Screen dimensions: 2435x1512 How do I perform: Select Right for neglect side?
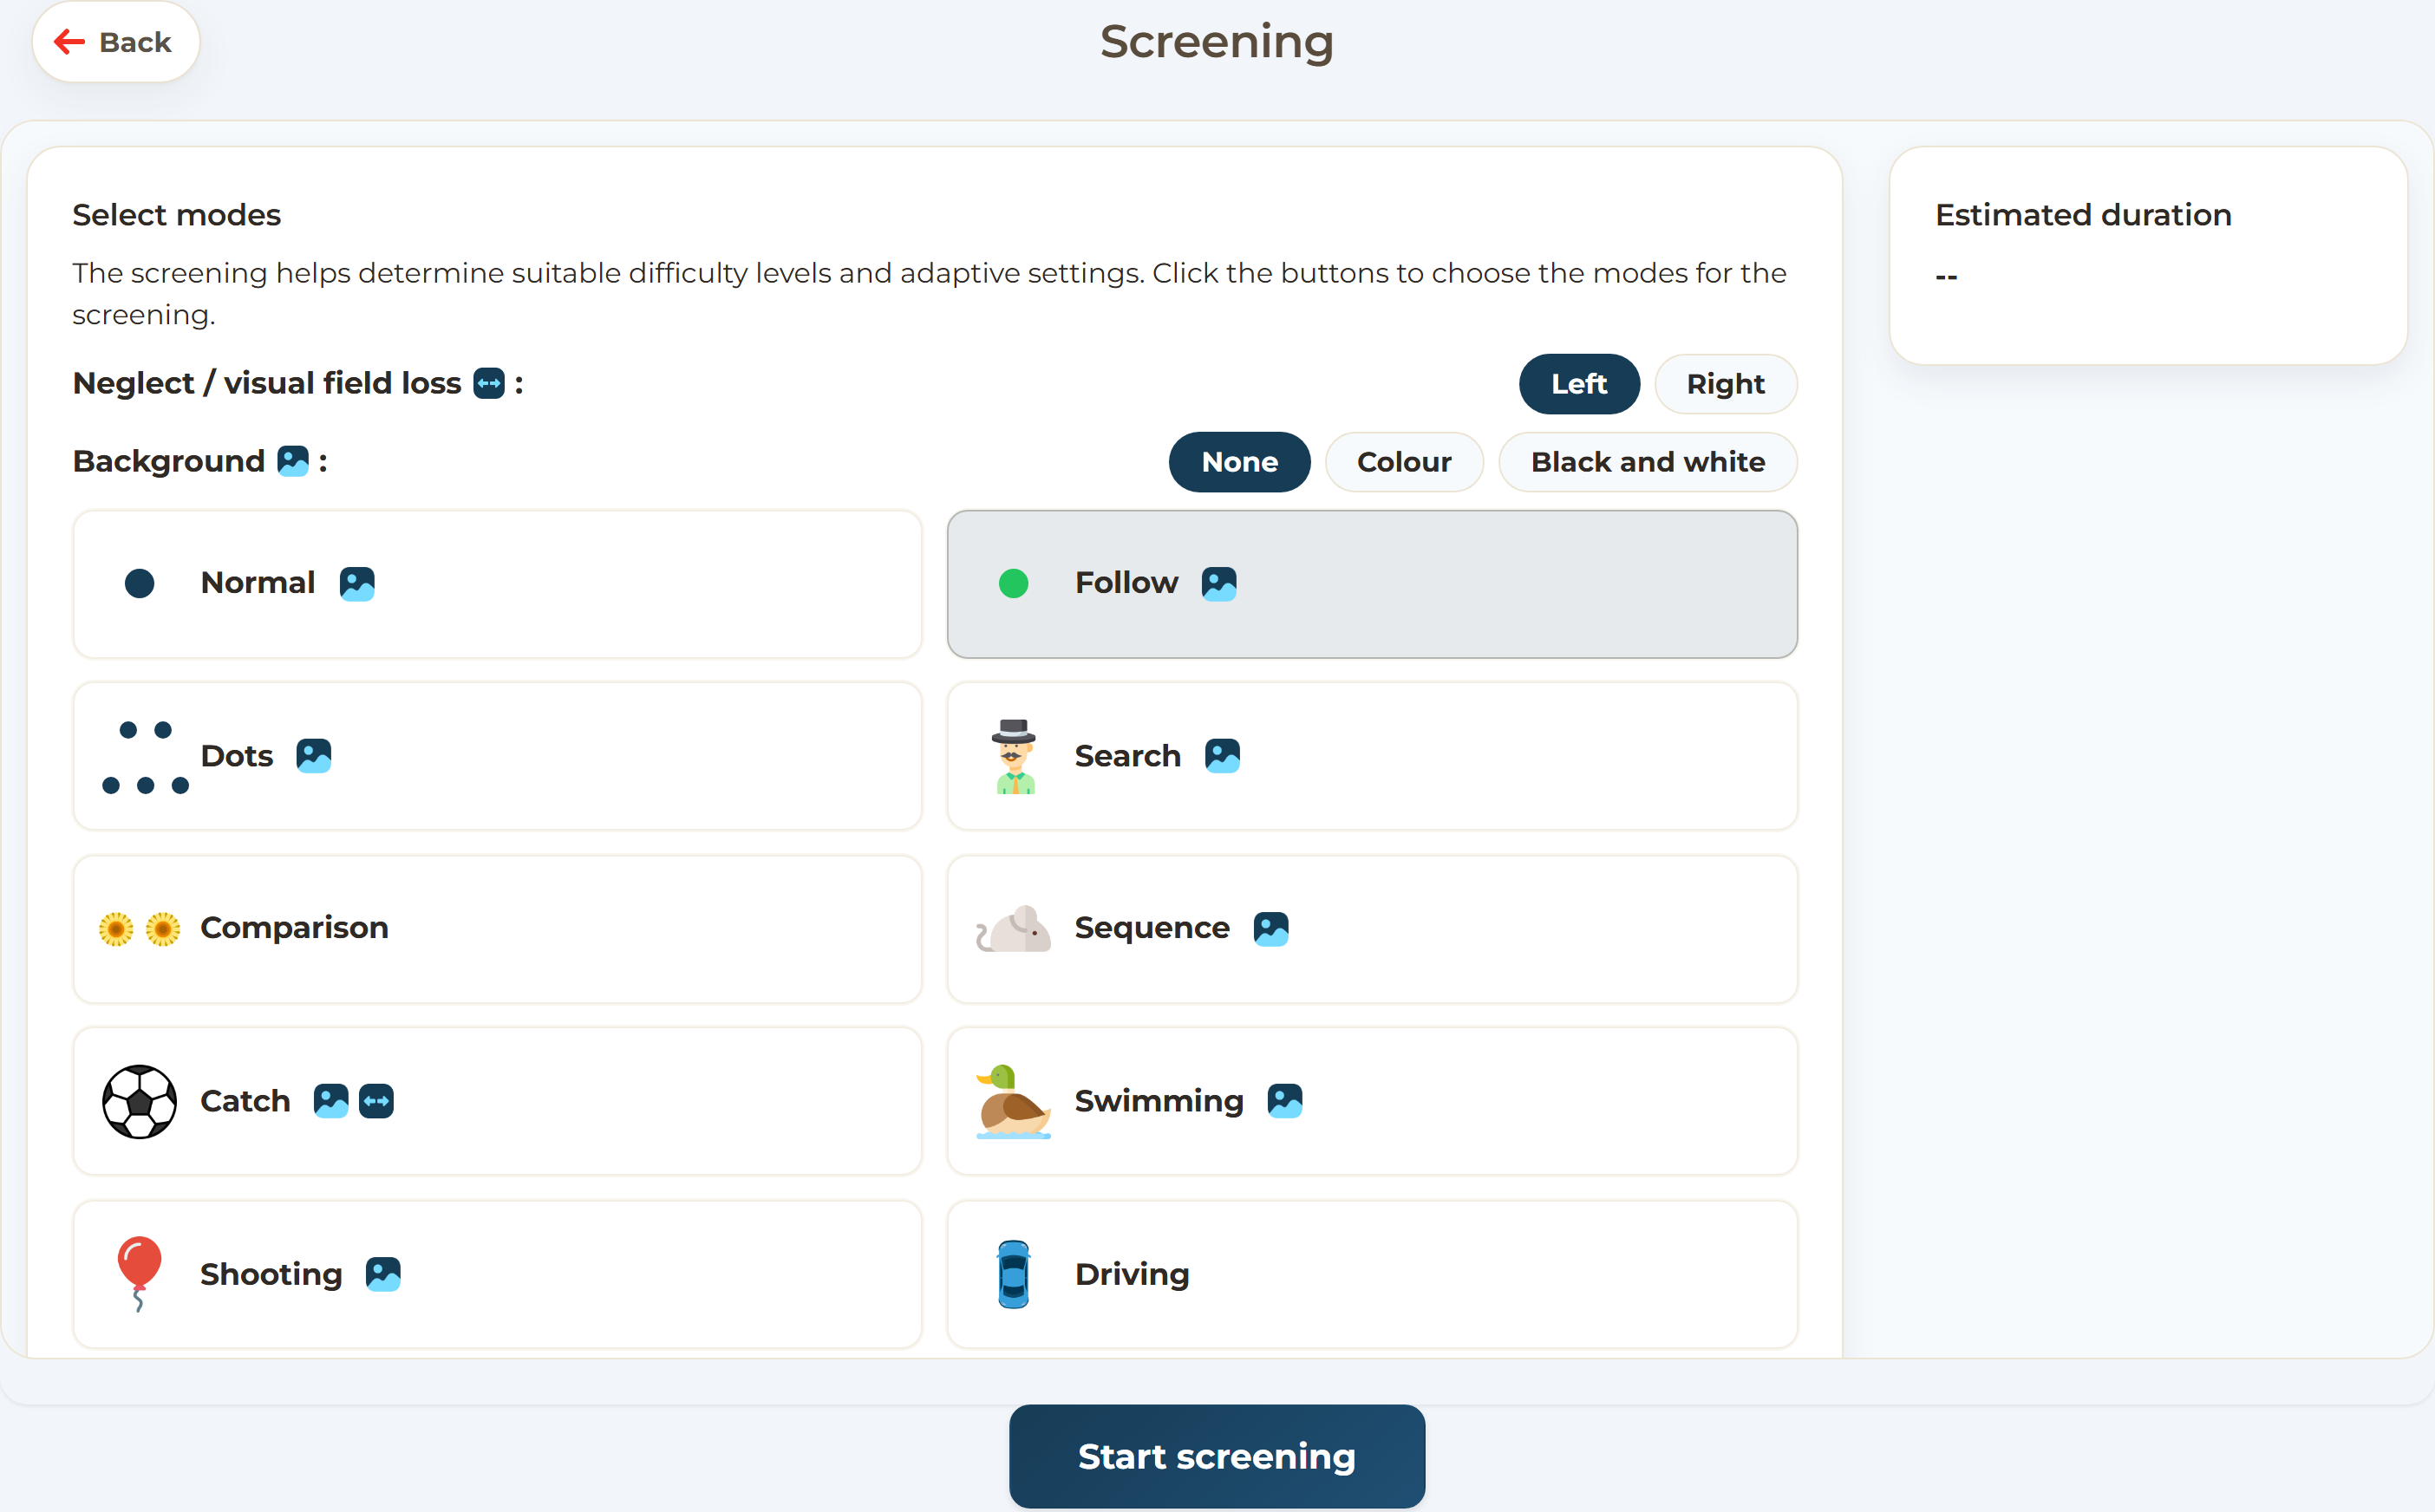click(x=1725, y=384)
